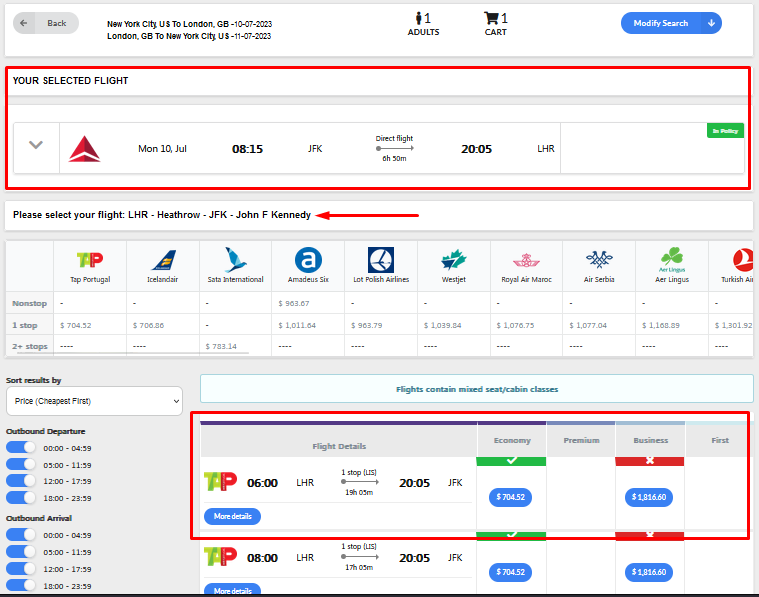Screen dimensions: 759x597
Task: Select Amadeus Six 1 stop fare $1,011.64
Action: pyautogui.click(x=297, y=325)
